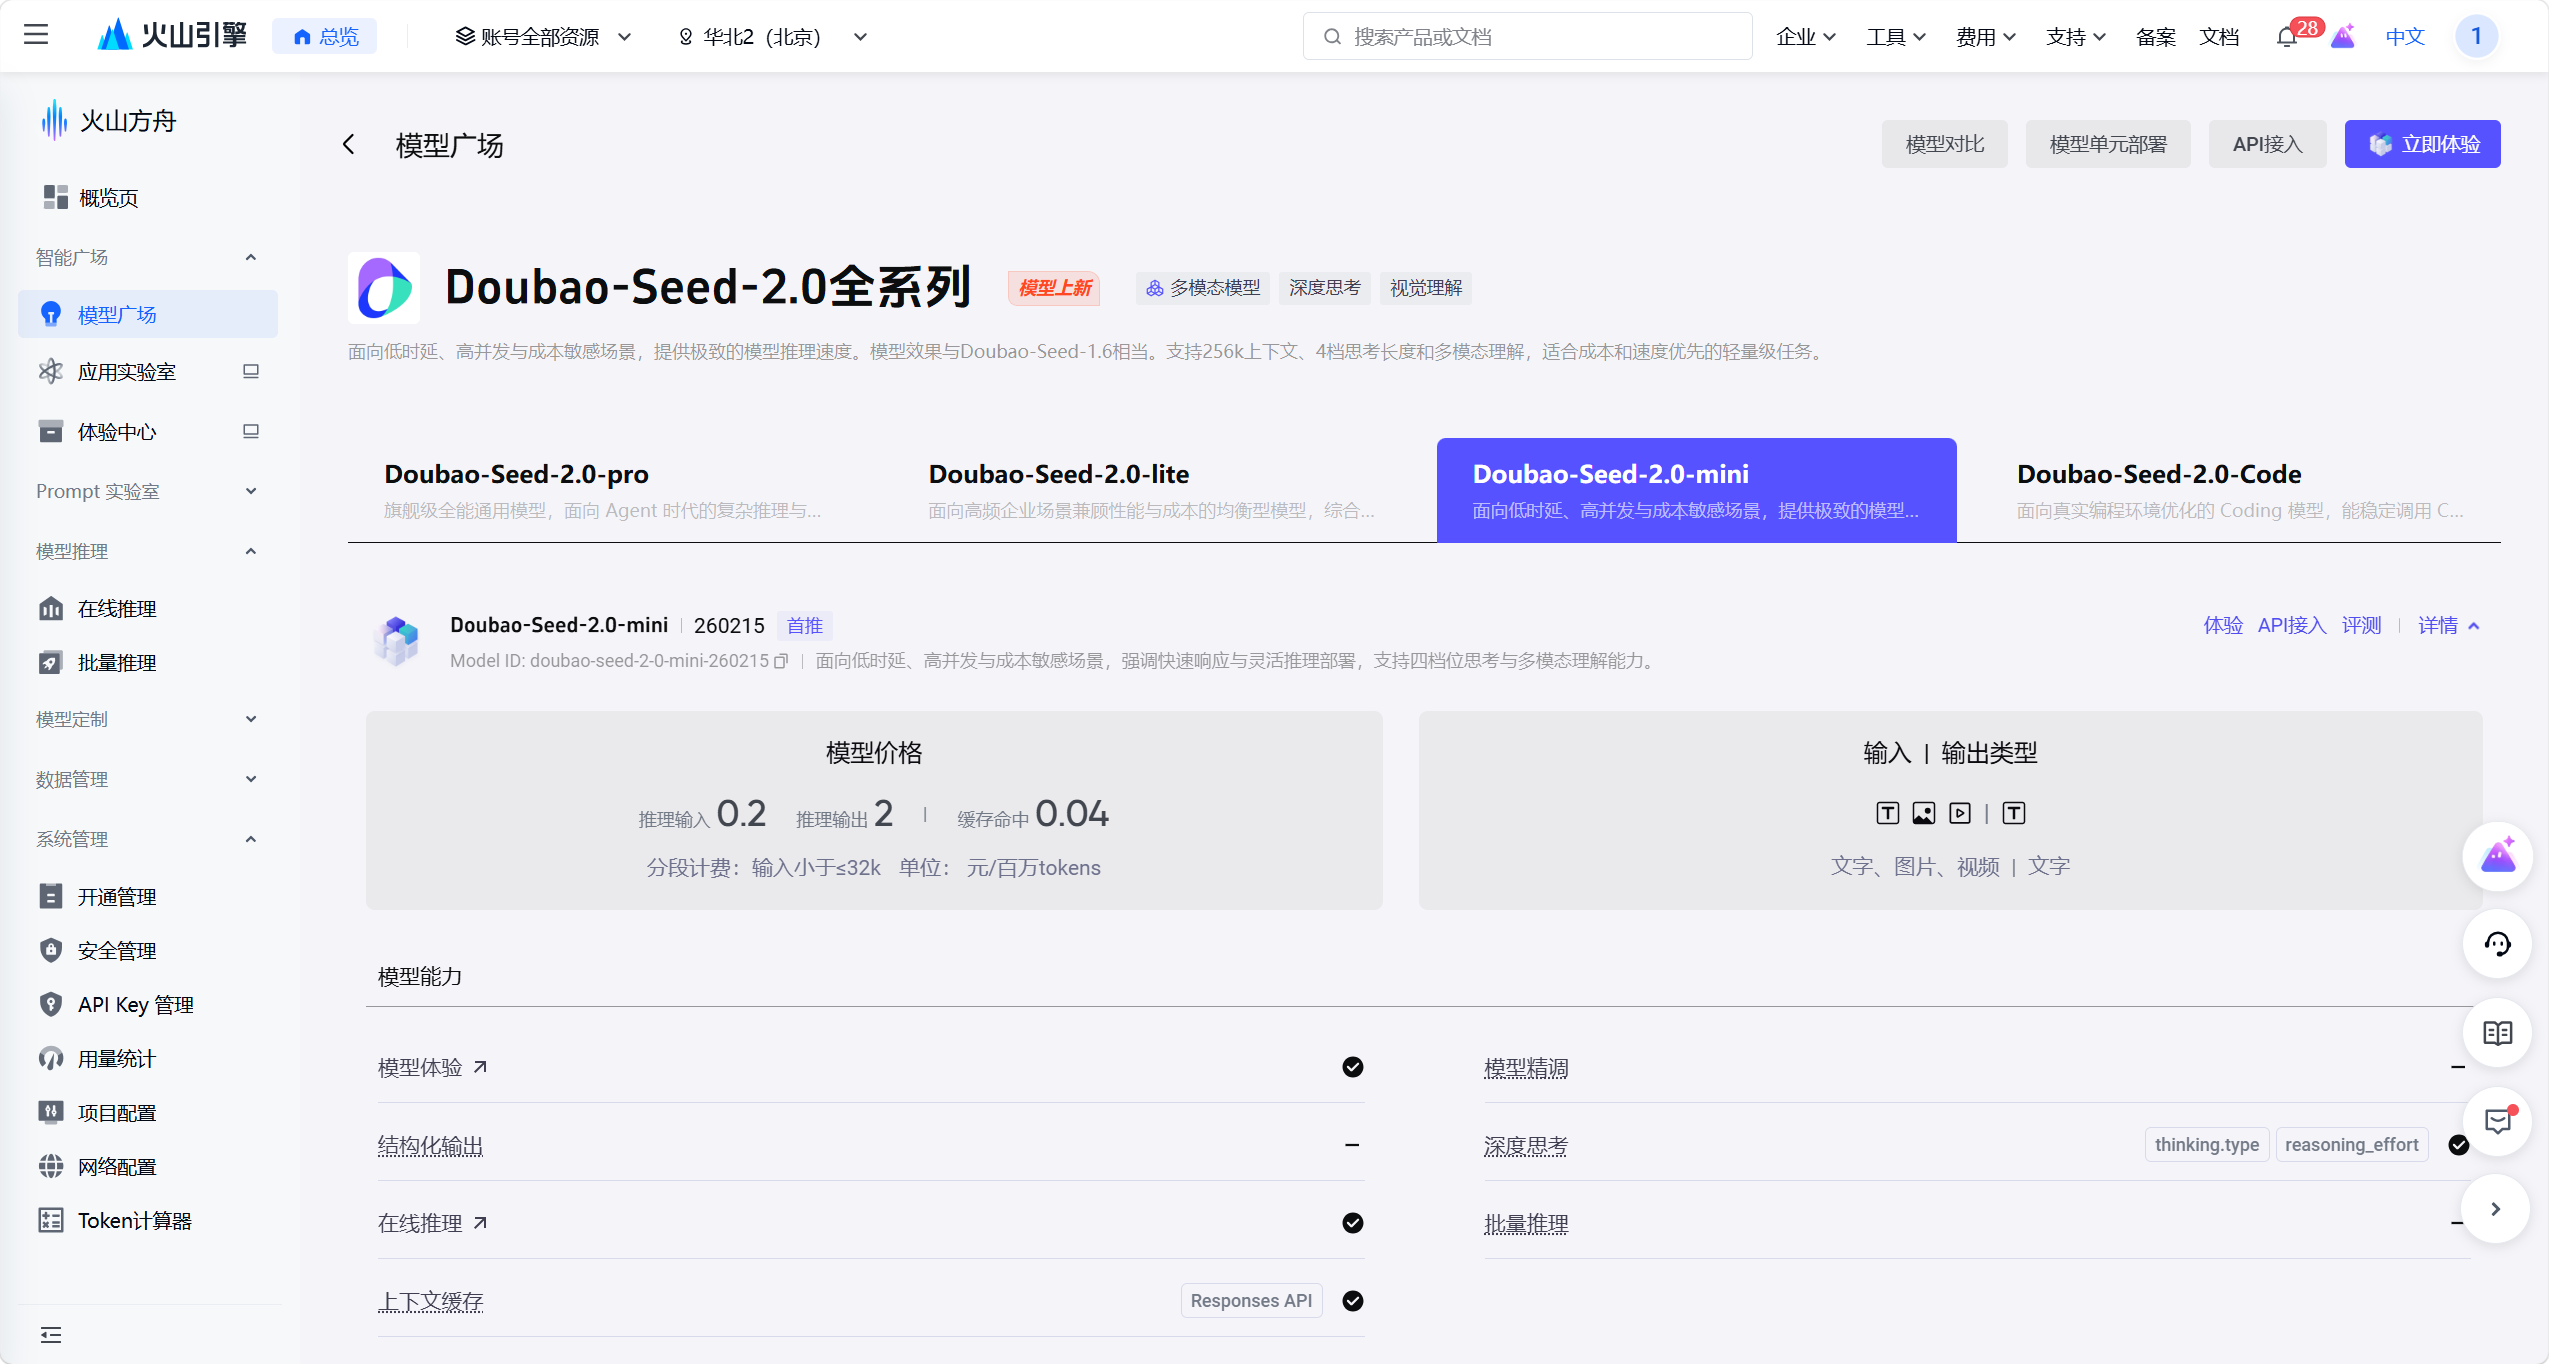Open the 账号全部资源 dropdown

click(x=543, y=37)
